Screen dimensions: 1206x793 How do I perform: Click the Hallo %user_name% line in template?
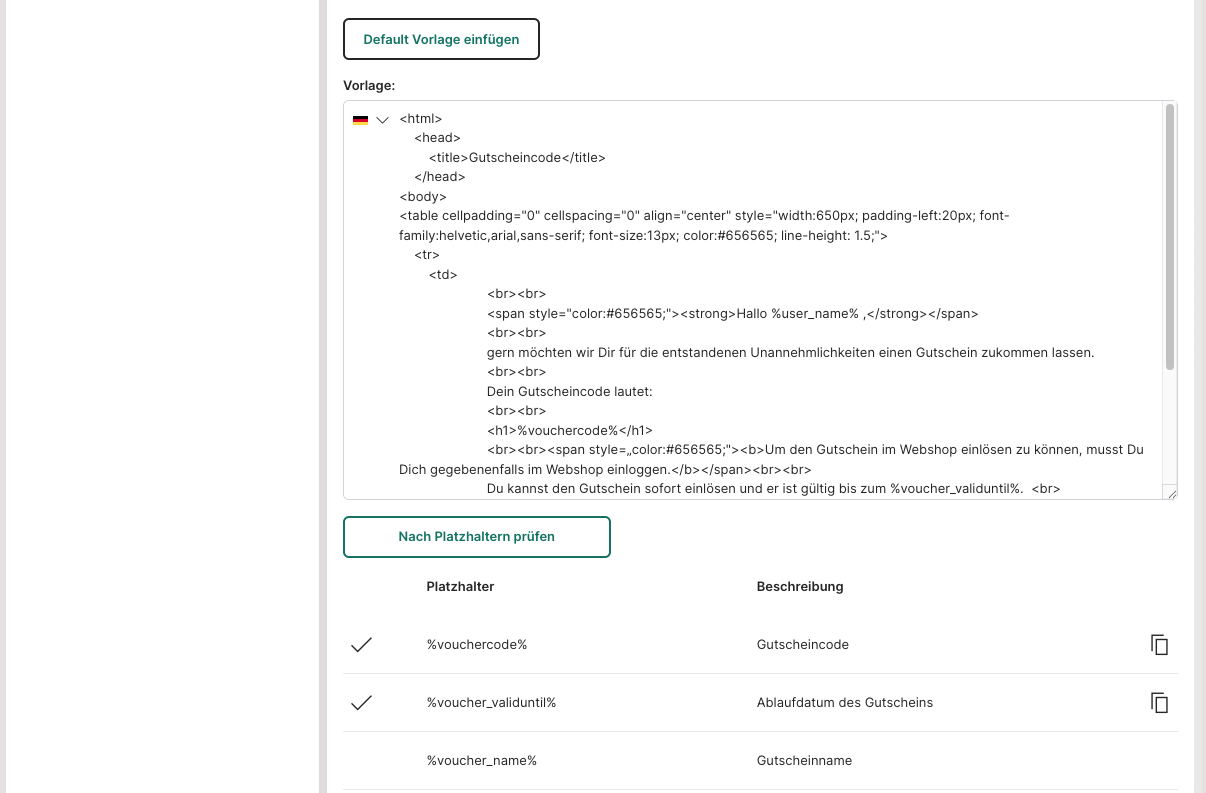tap(732, 313)
